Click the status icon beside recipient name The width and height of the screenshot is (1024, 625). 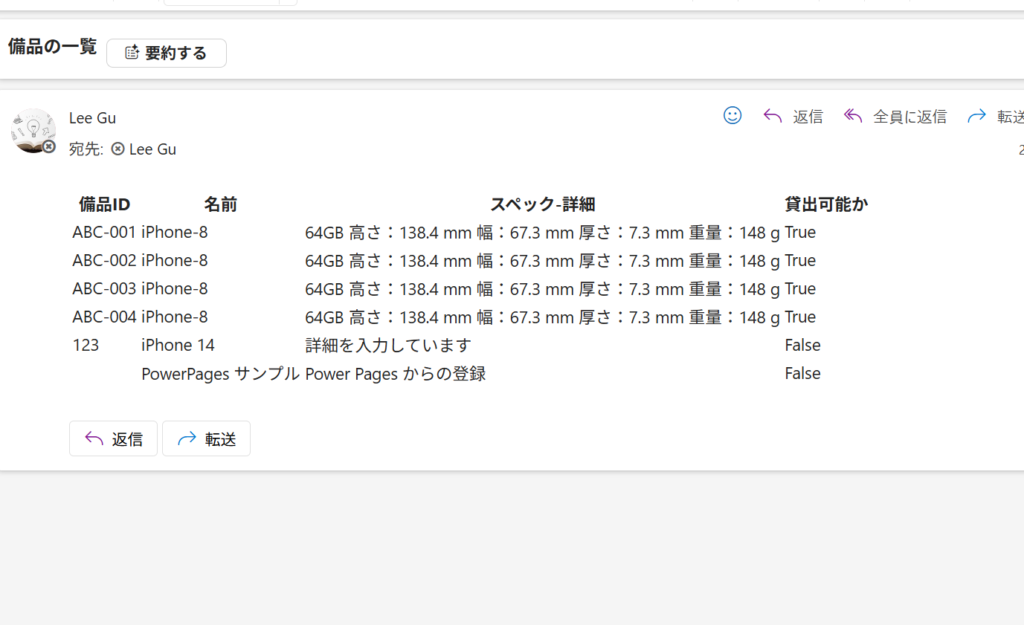click(x=118, y=149)
